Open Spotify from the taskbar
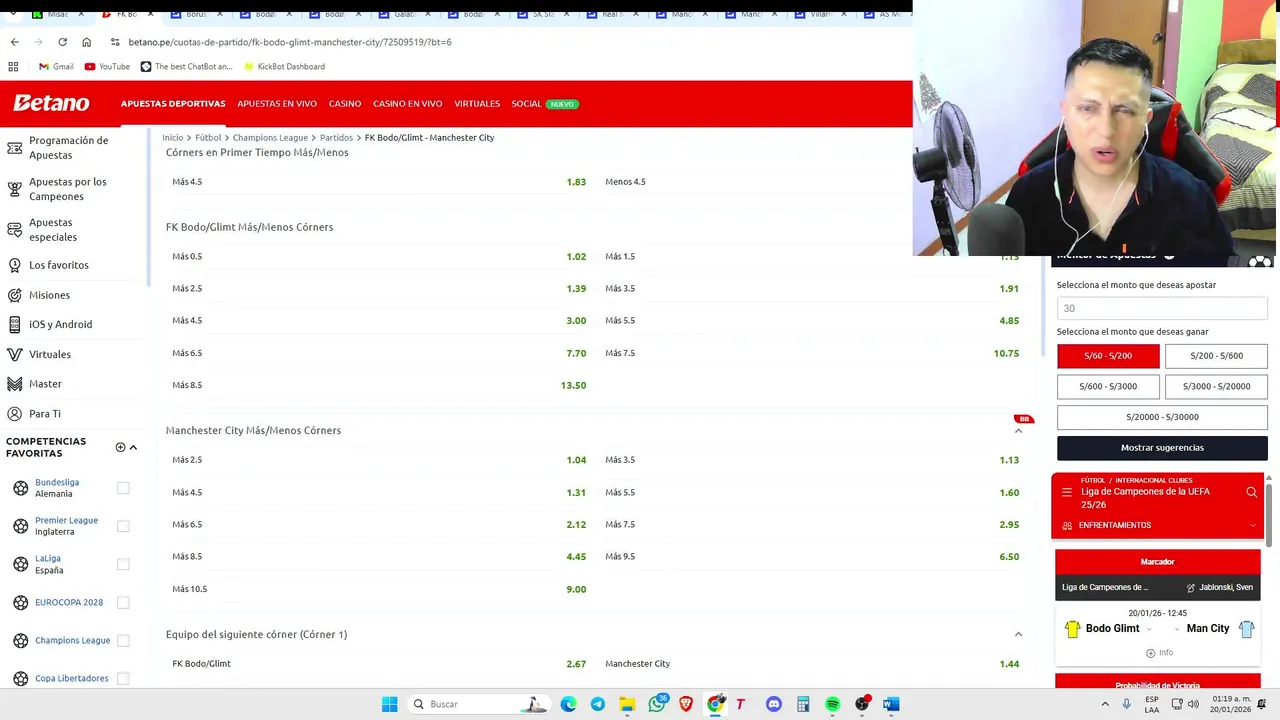Screen dimensions: 1280x720 832,704
